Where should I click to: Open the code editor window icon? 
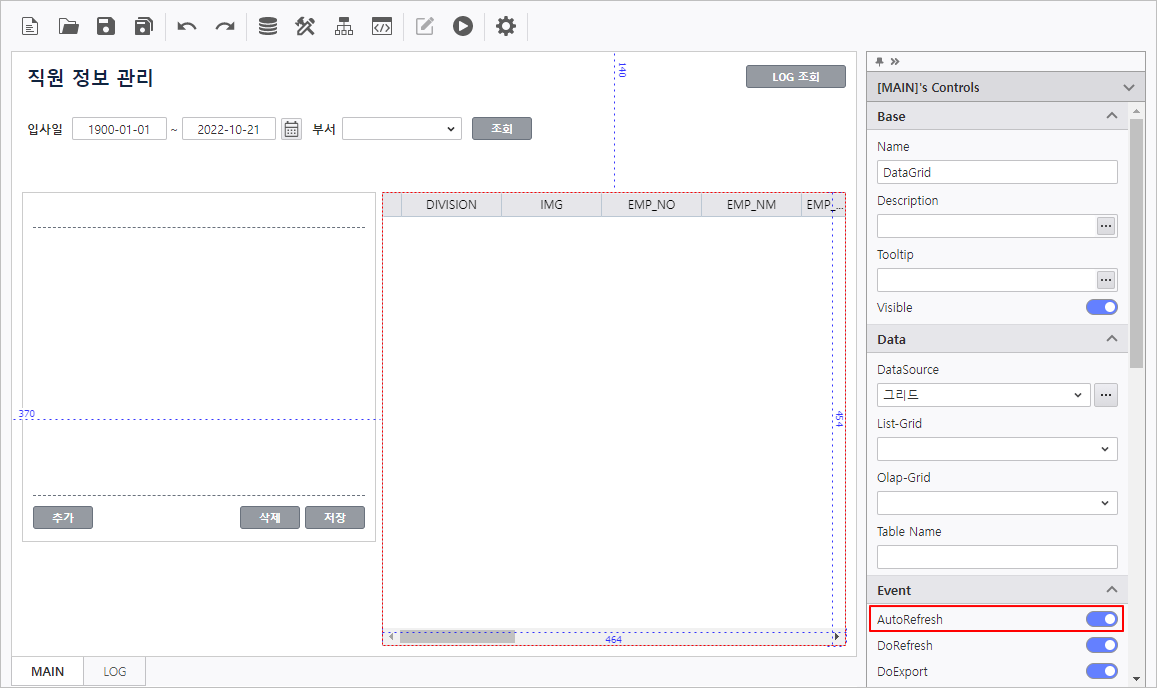coord(381,26)
